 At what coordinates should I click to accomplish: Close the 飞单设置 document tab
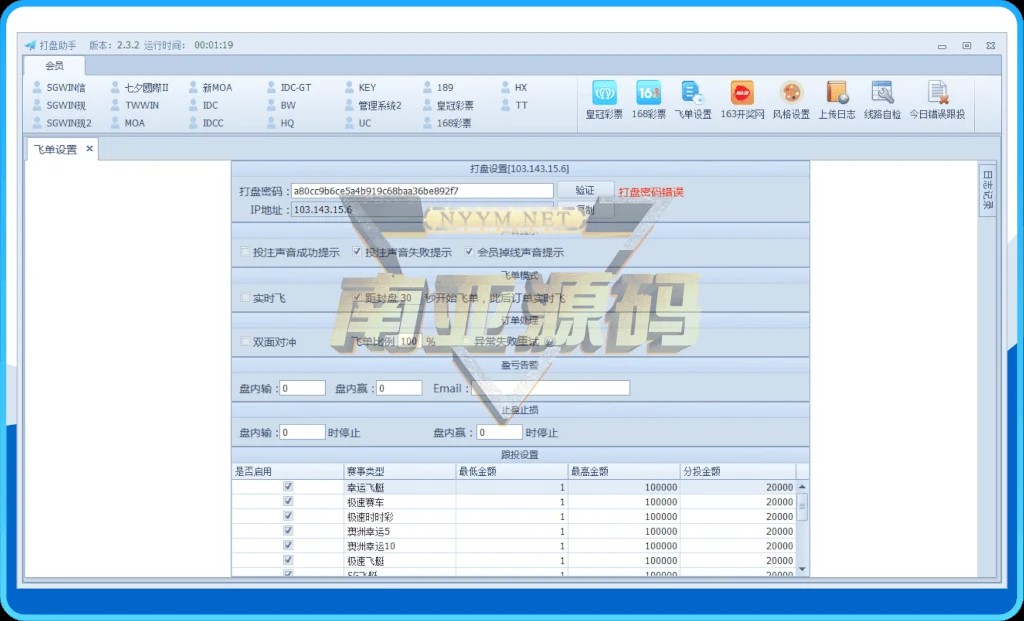[89, 149]
